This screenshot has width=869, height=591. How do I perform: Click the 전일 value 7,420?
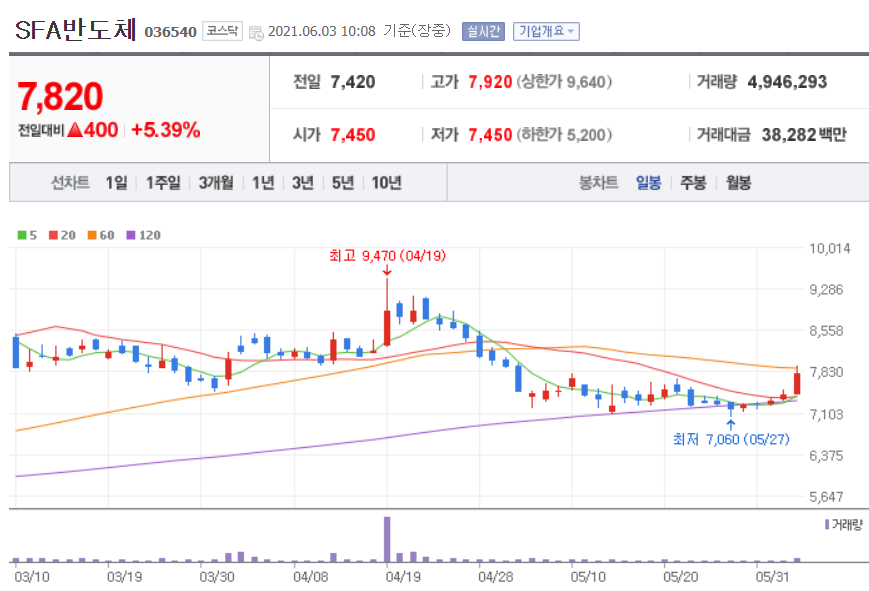[x=353, y=82]
